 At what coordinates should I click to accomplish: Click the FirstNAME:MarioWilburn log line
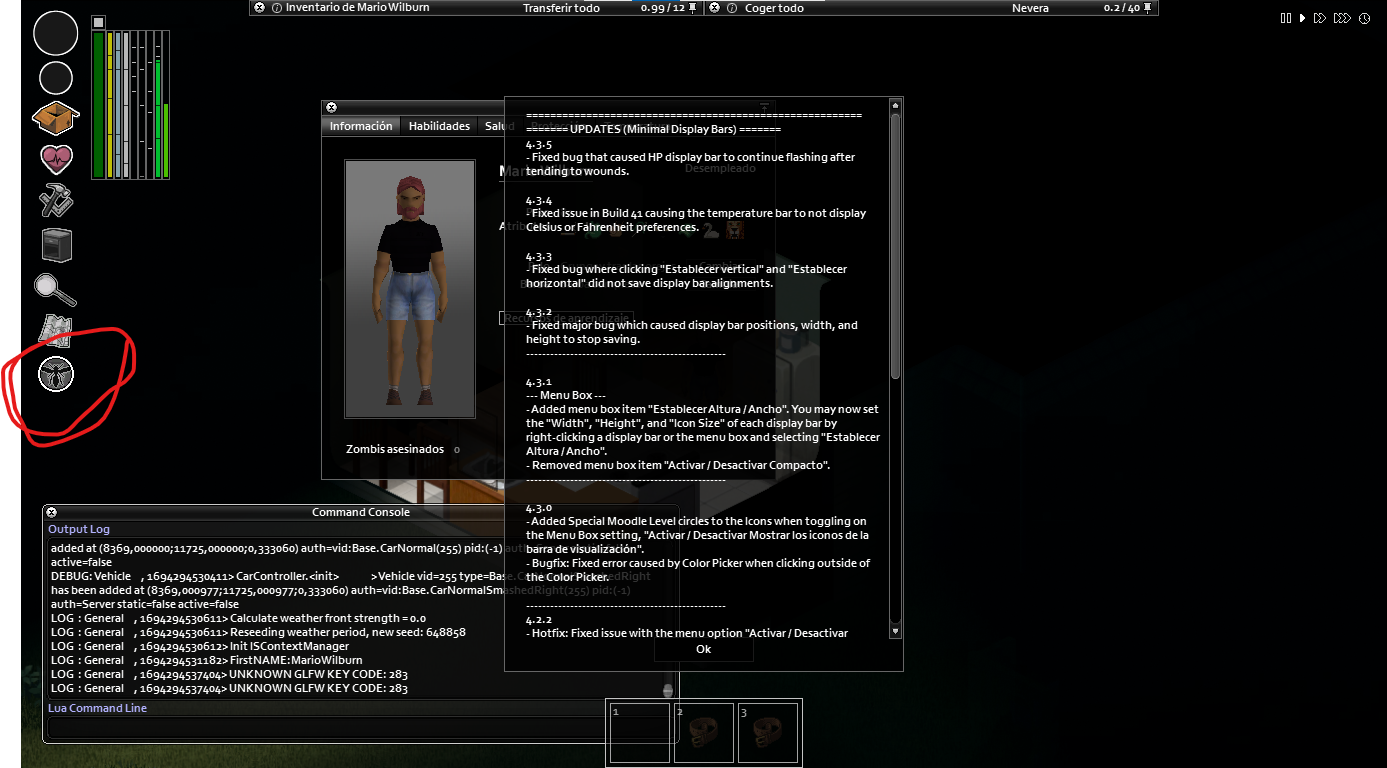coord(207,660)
